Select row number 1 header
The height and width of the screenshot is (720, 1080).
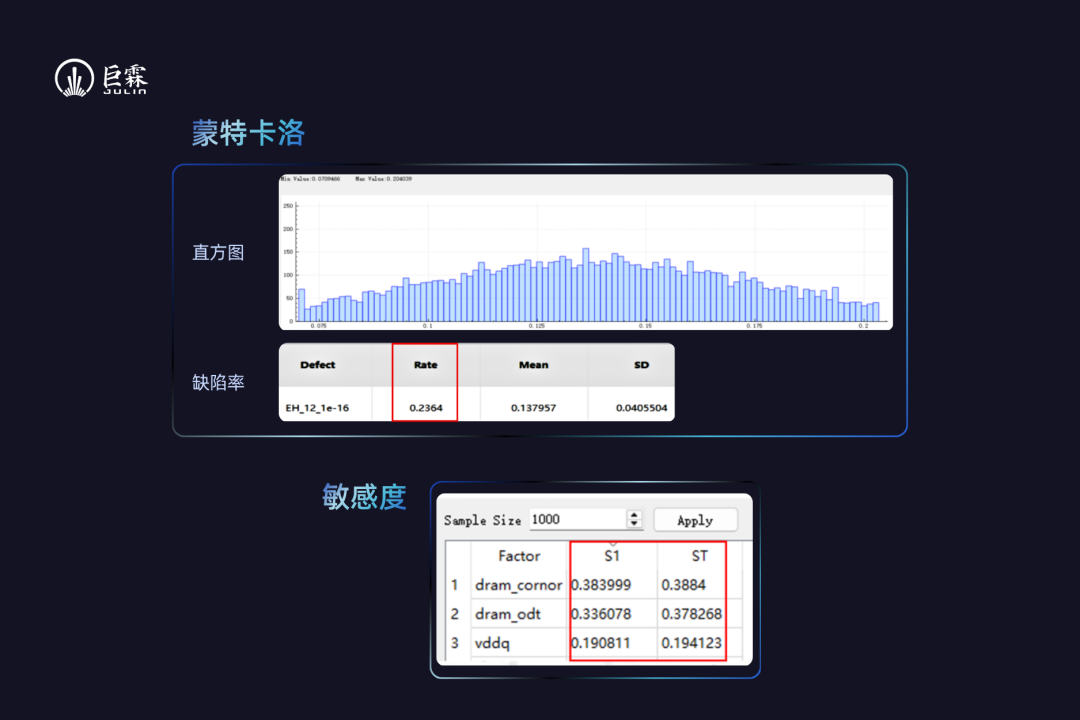tap(455, 585)
